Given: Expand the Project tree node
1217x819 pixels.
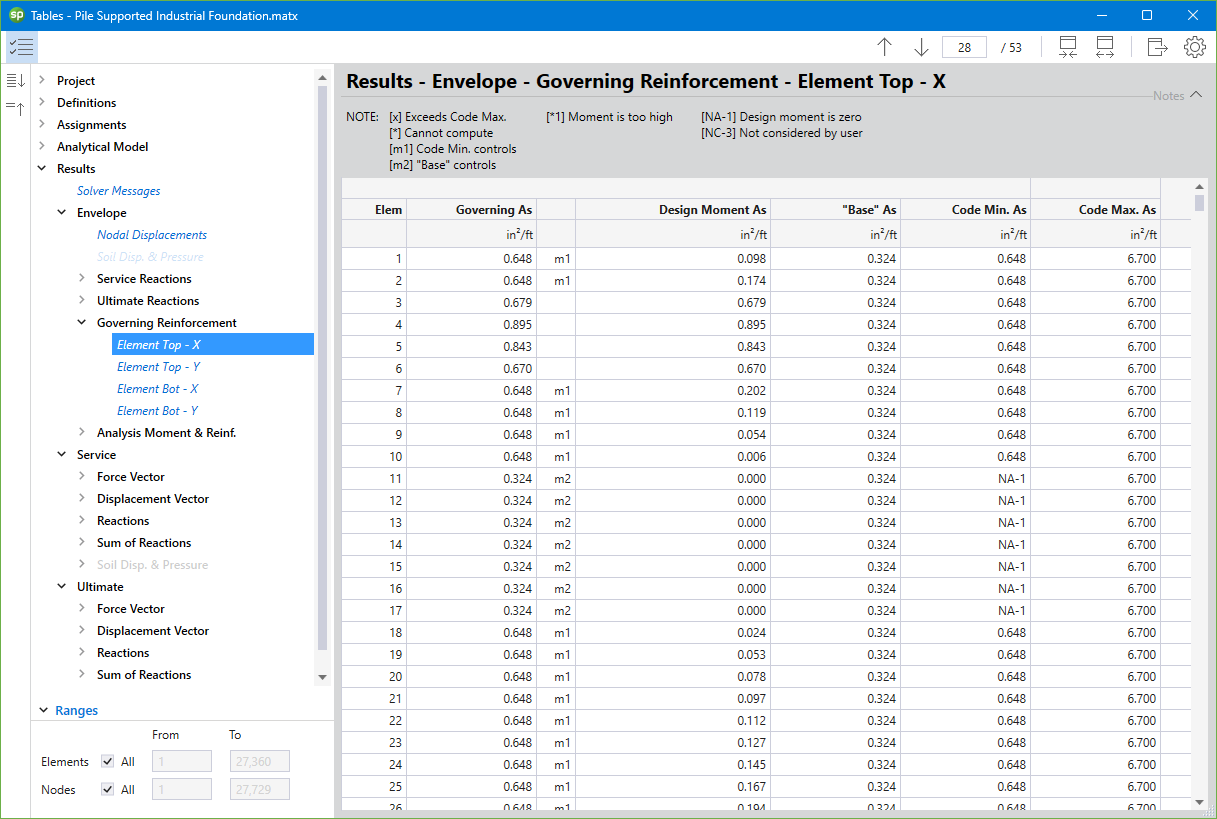Looking at the screenshot, I should [x=42, y=81].
